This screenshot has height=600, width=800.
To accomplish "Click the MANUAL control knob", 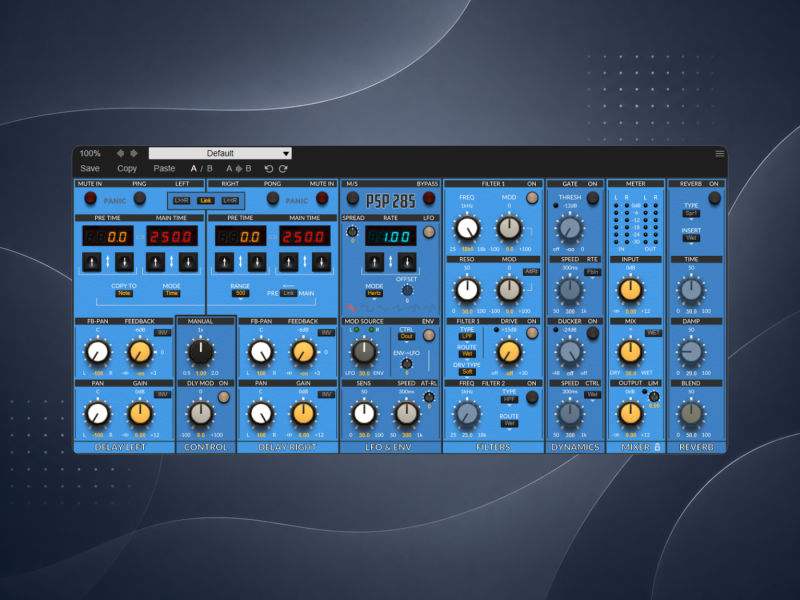I will click(201, 352).
